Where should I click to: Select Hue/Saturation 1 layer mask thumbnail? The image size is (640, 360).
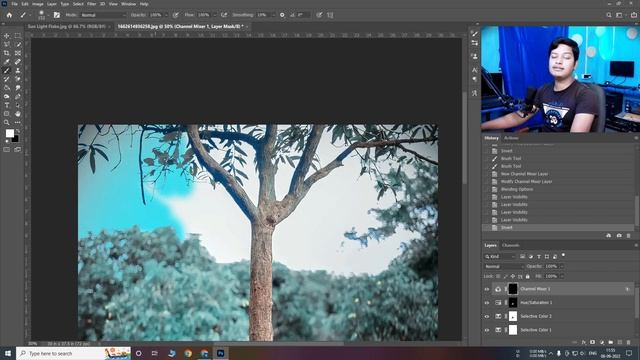(x=513, y=303)
